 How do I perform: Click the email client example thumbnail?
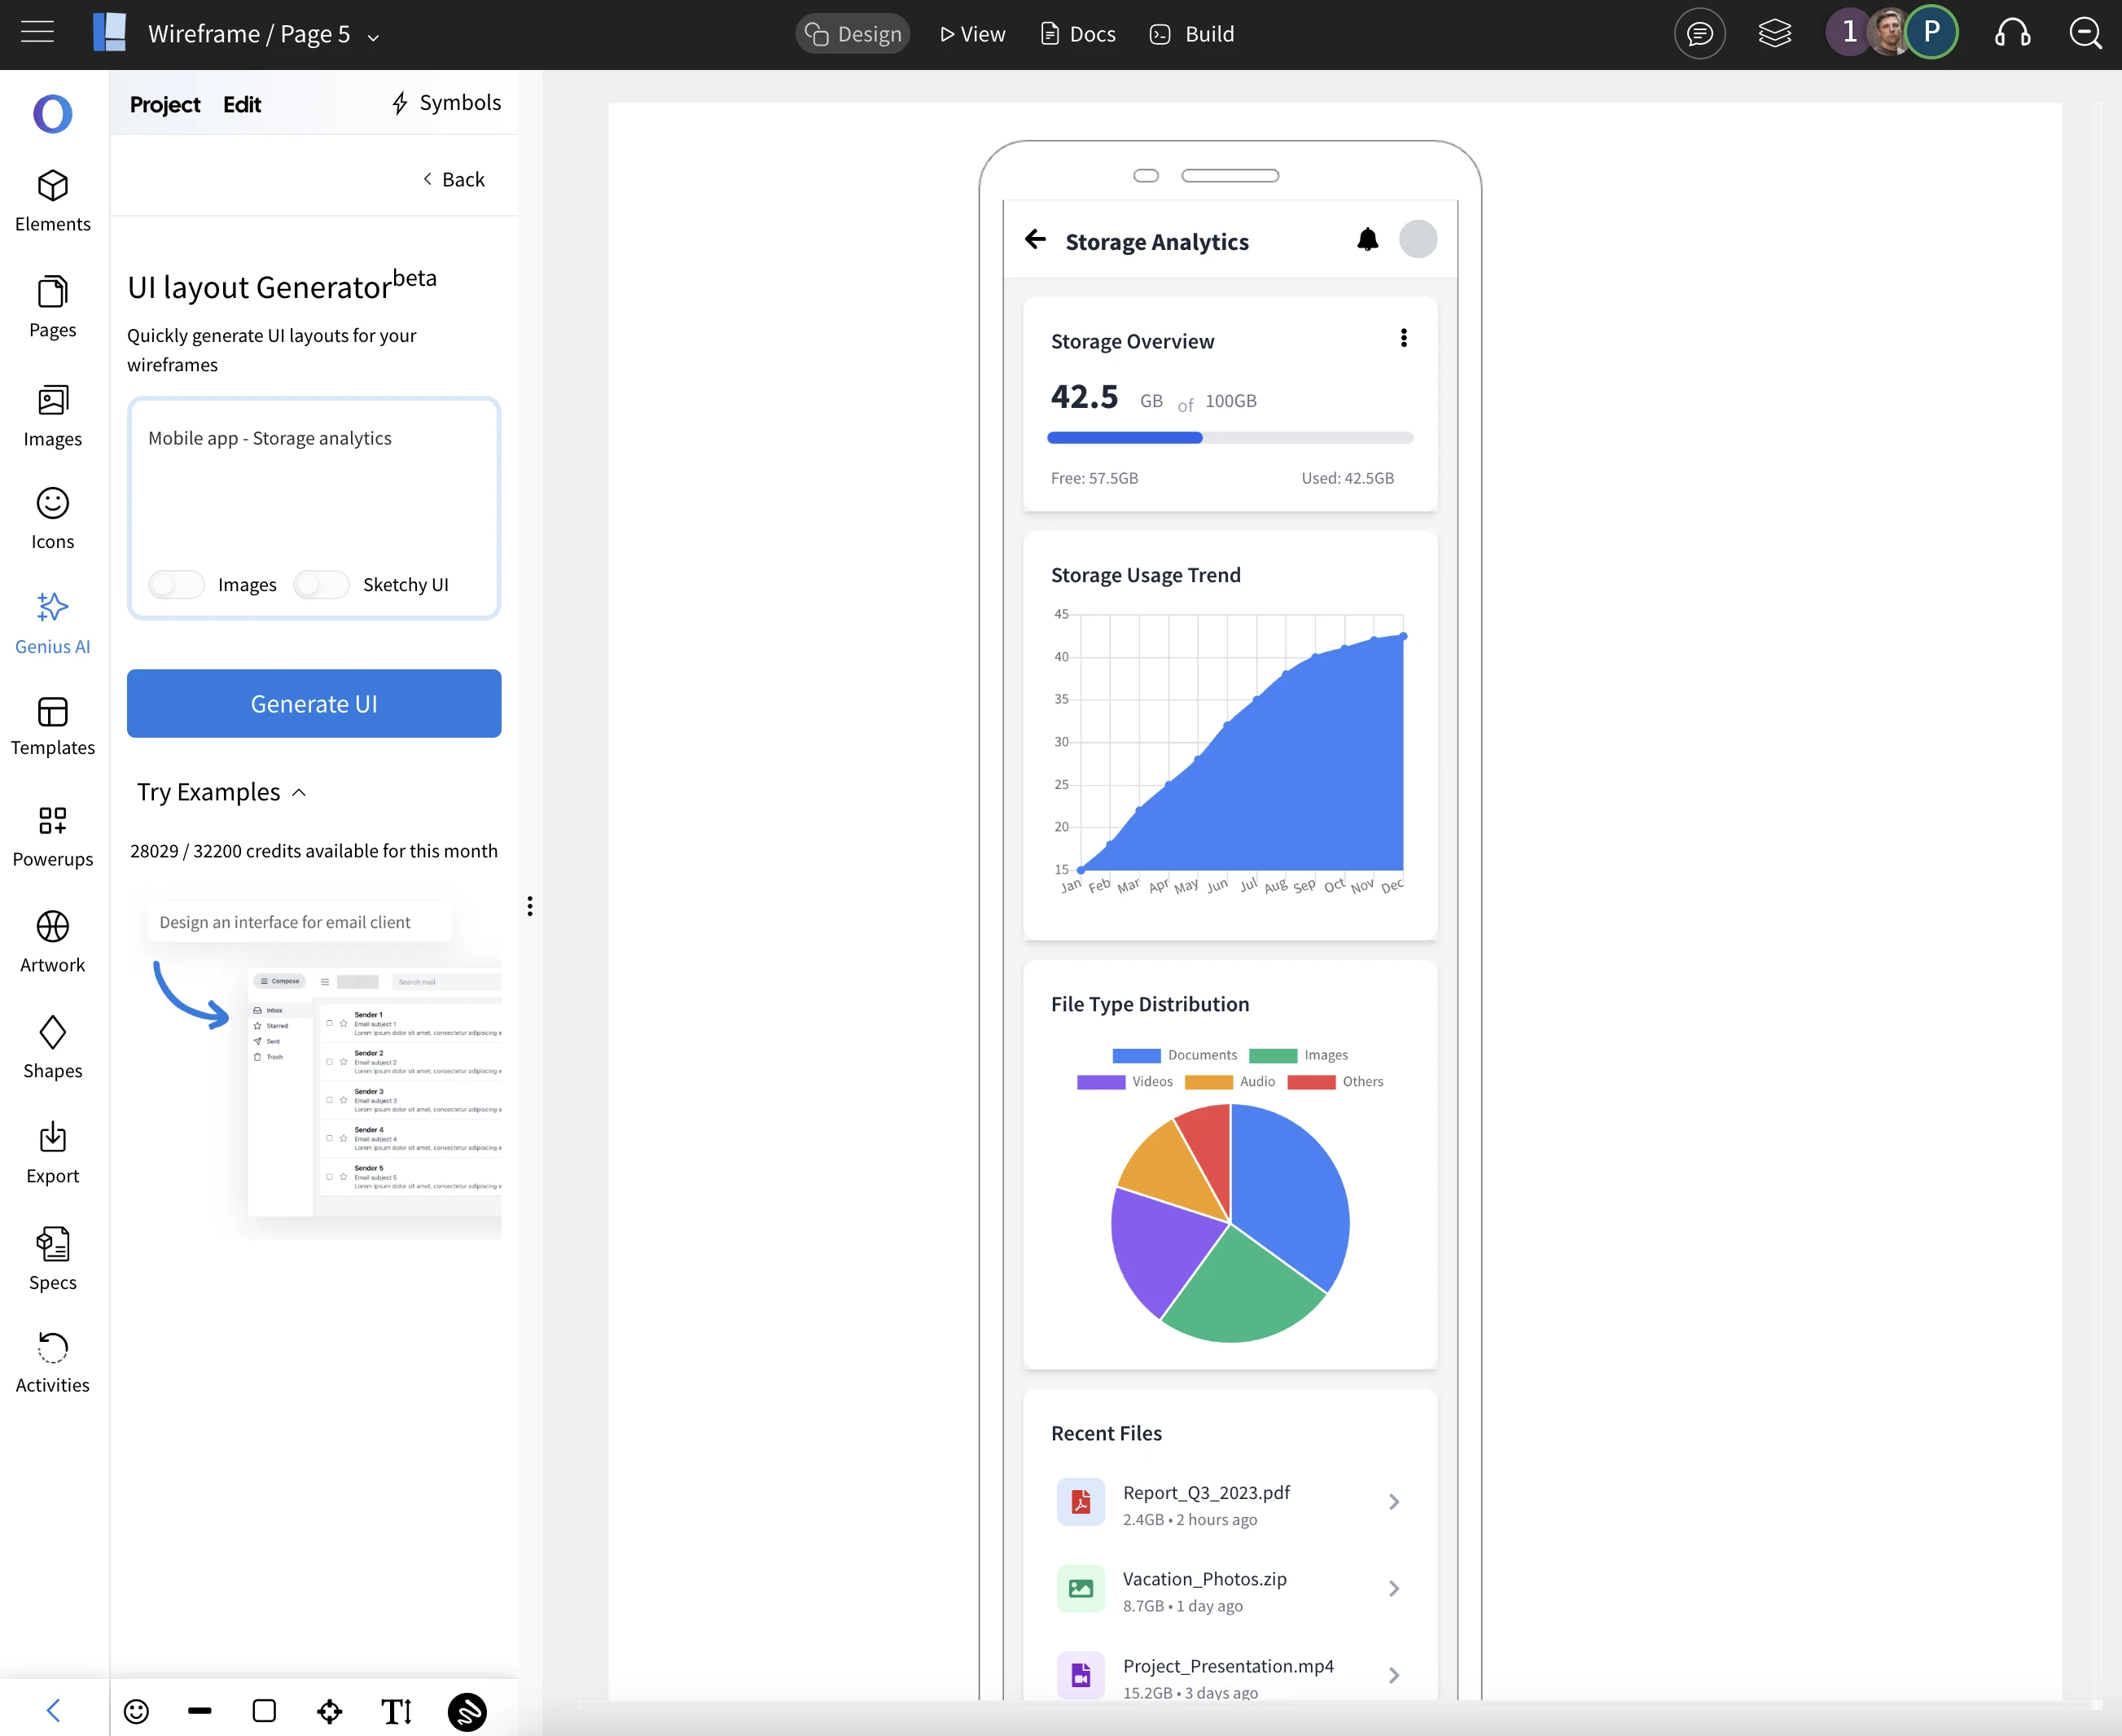pyautogui.click(x=374, y=1090)
